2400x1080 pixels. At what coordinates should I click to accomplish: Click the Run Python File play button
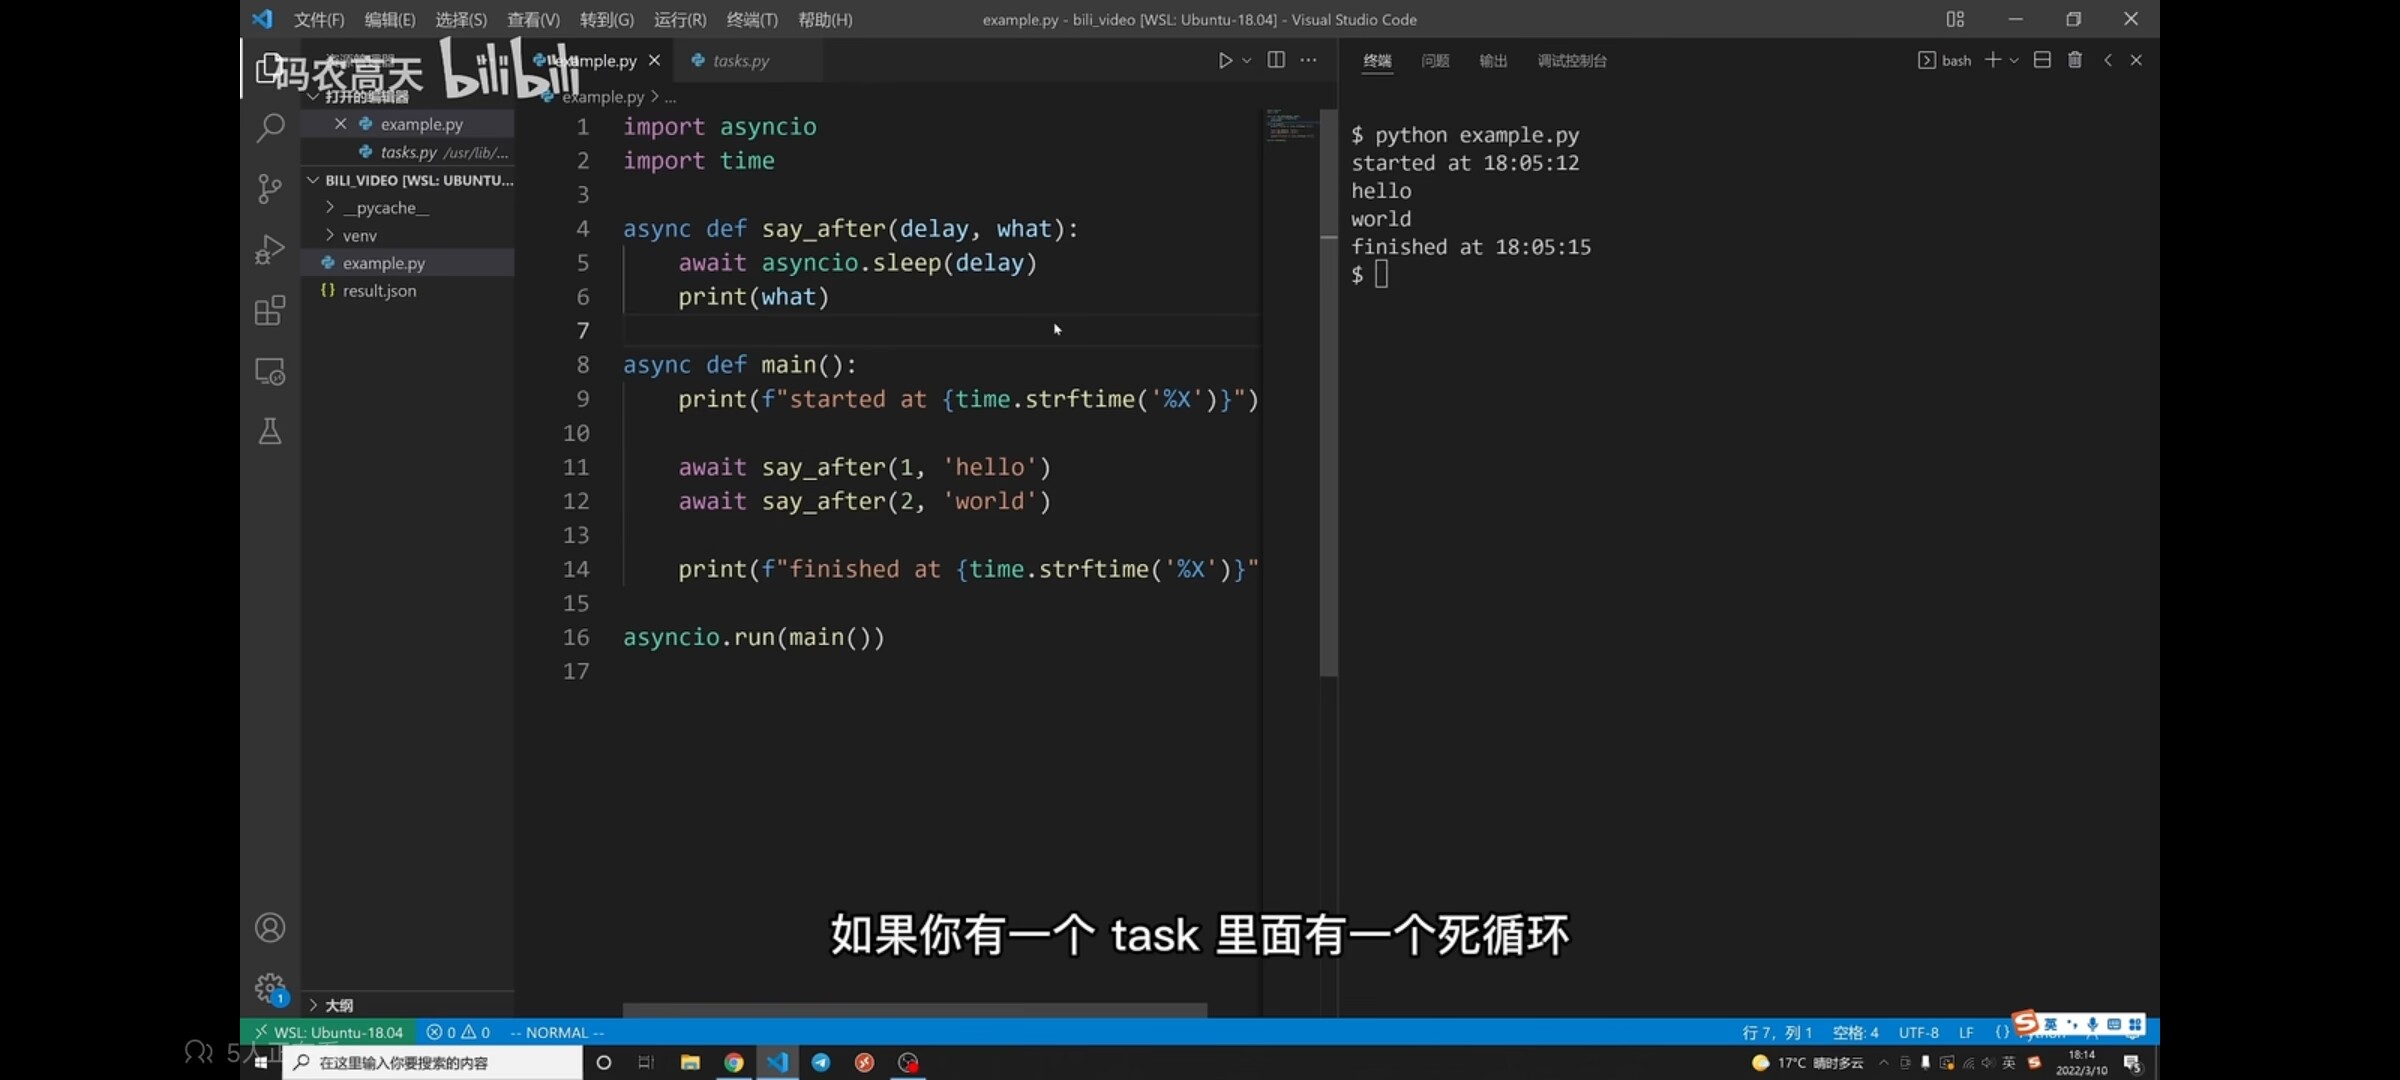[1225, 61]
